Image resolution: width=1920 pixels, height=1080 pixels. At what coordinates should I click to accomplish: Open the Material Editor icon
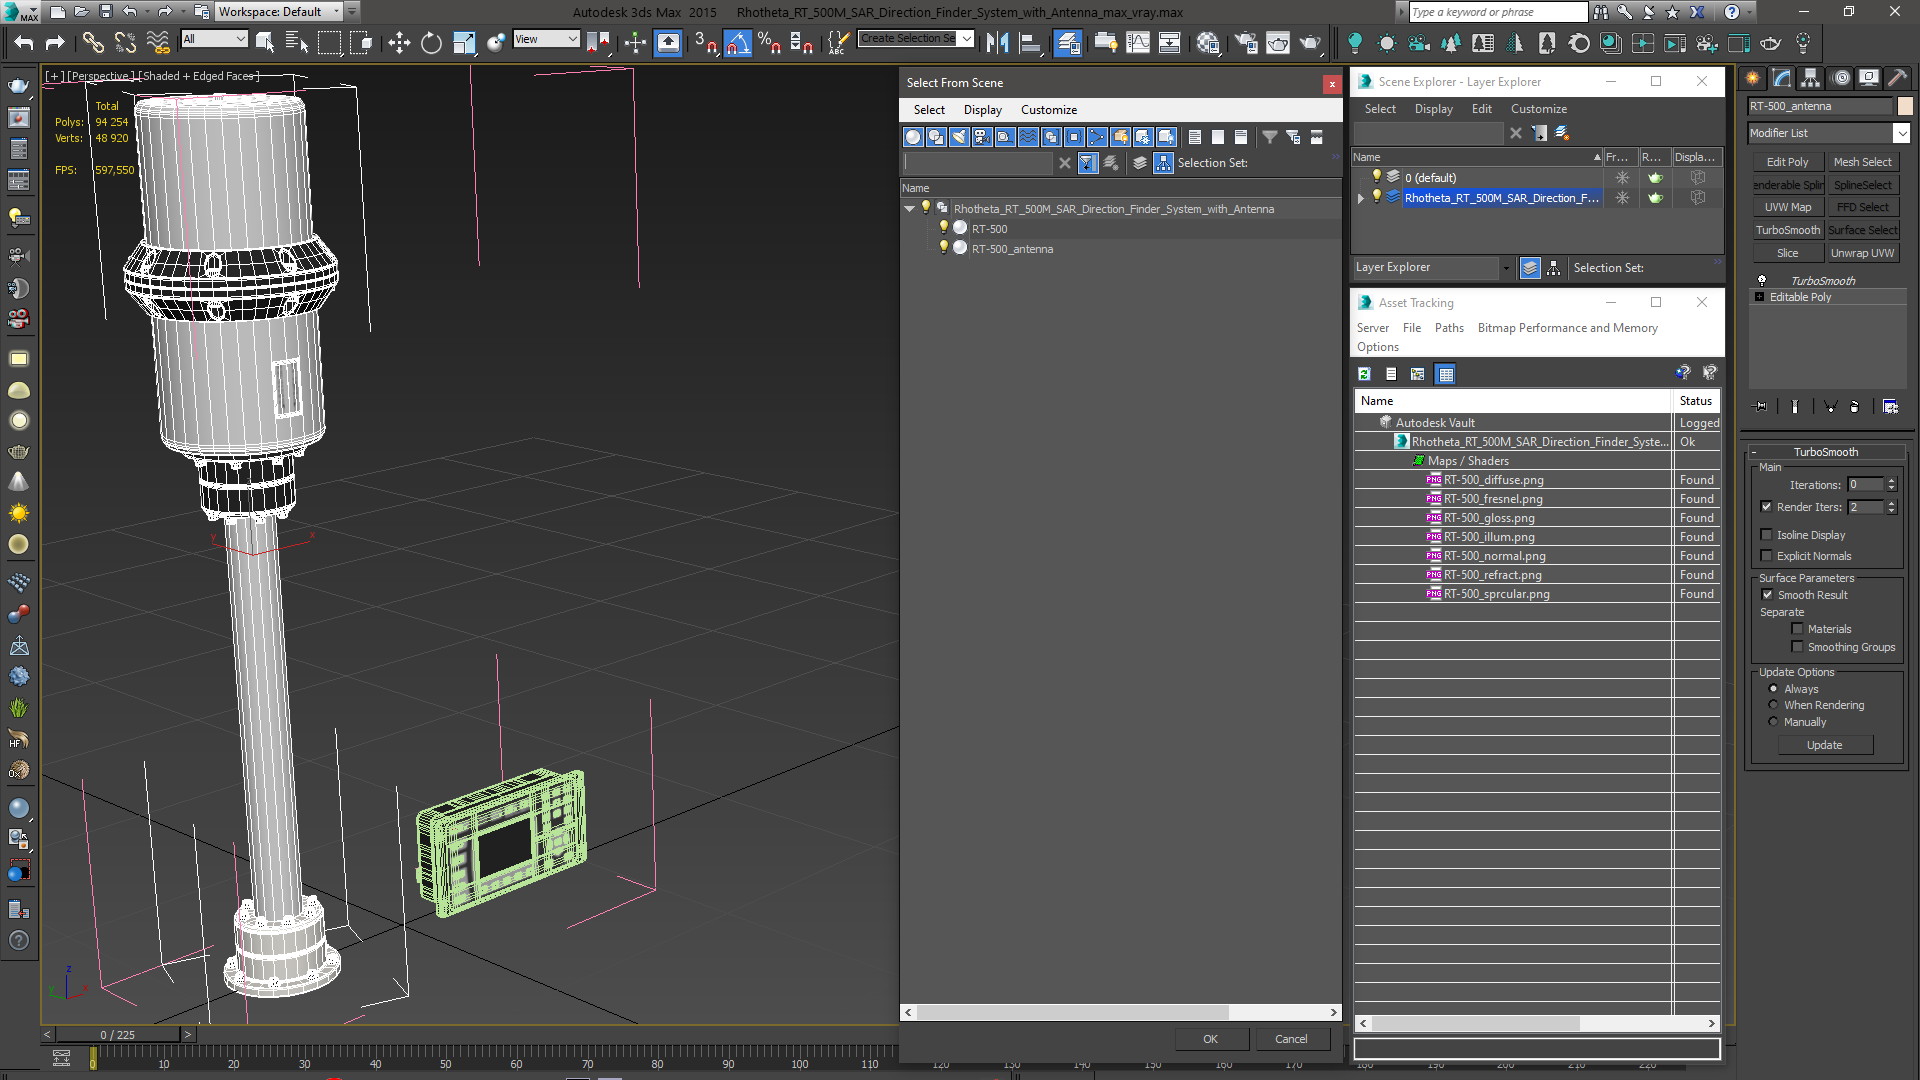(1208, 42)
